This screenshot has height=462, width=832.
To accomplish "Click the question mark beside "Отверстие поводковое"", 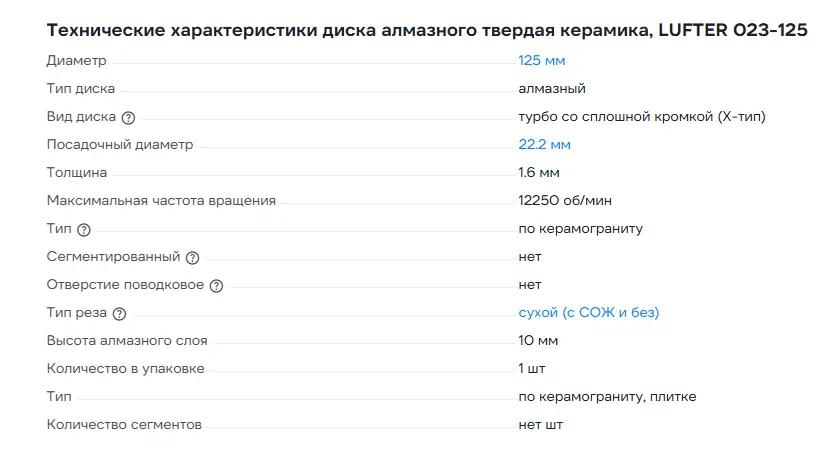I will click(216, 285).
